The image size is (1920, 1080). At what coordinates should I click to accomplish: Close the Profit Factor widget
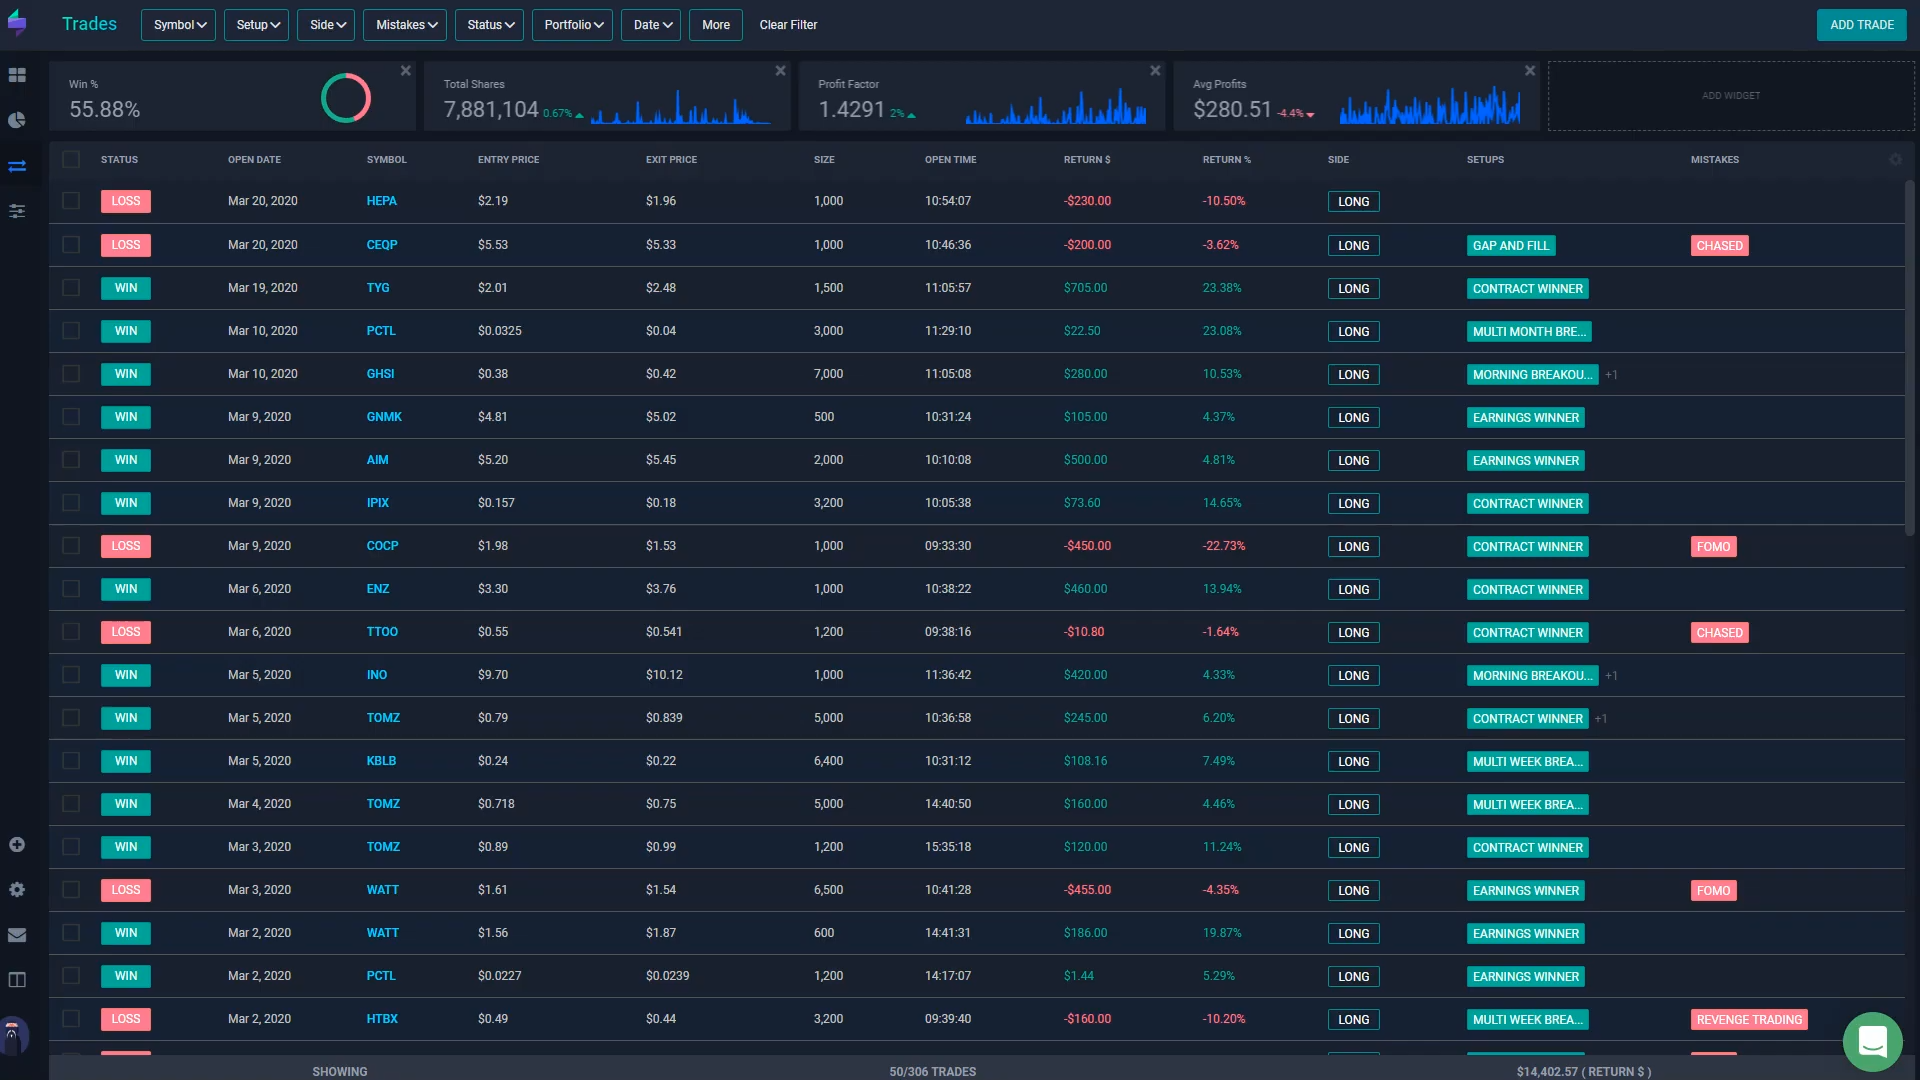1155,71
